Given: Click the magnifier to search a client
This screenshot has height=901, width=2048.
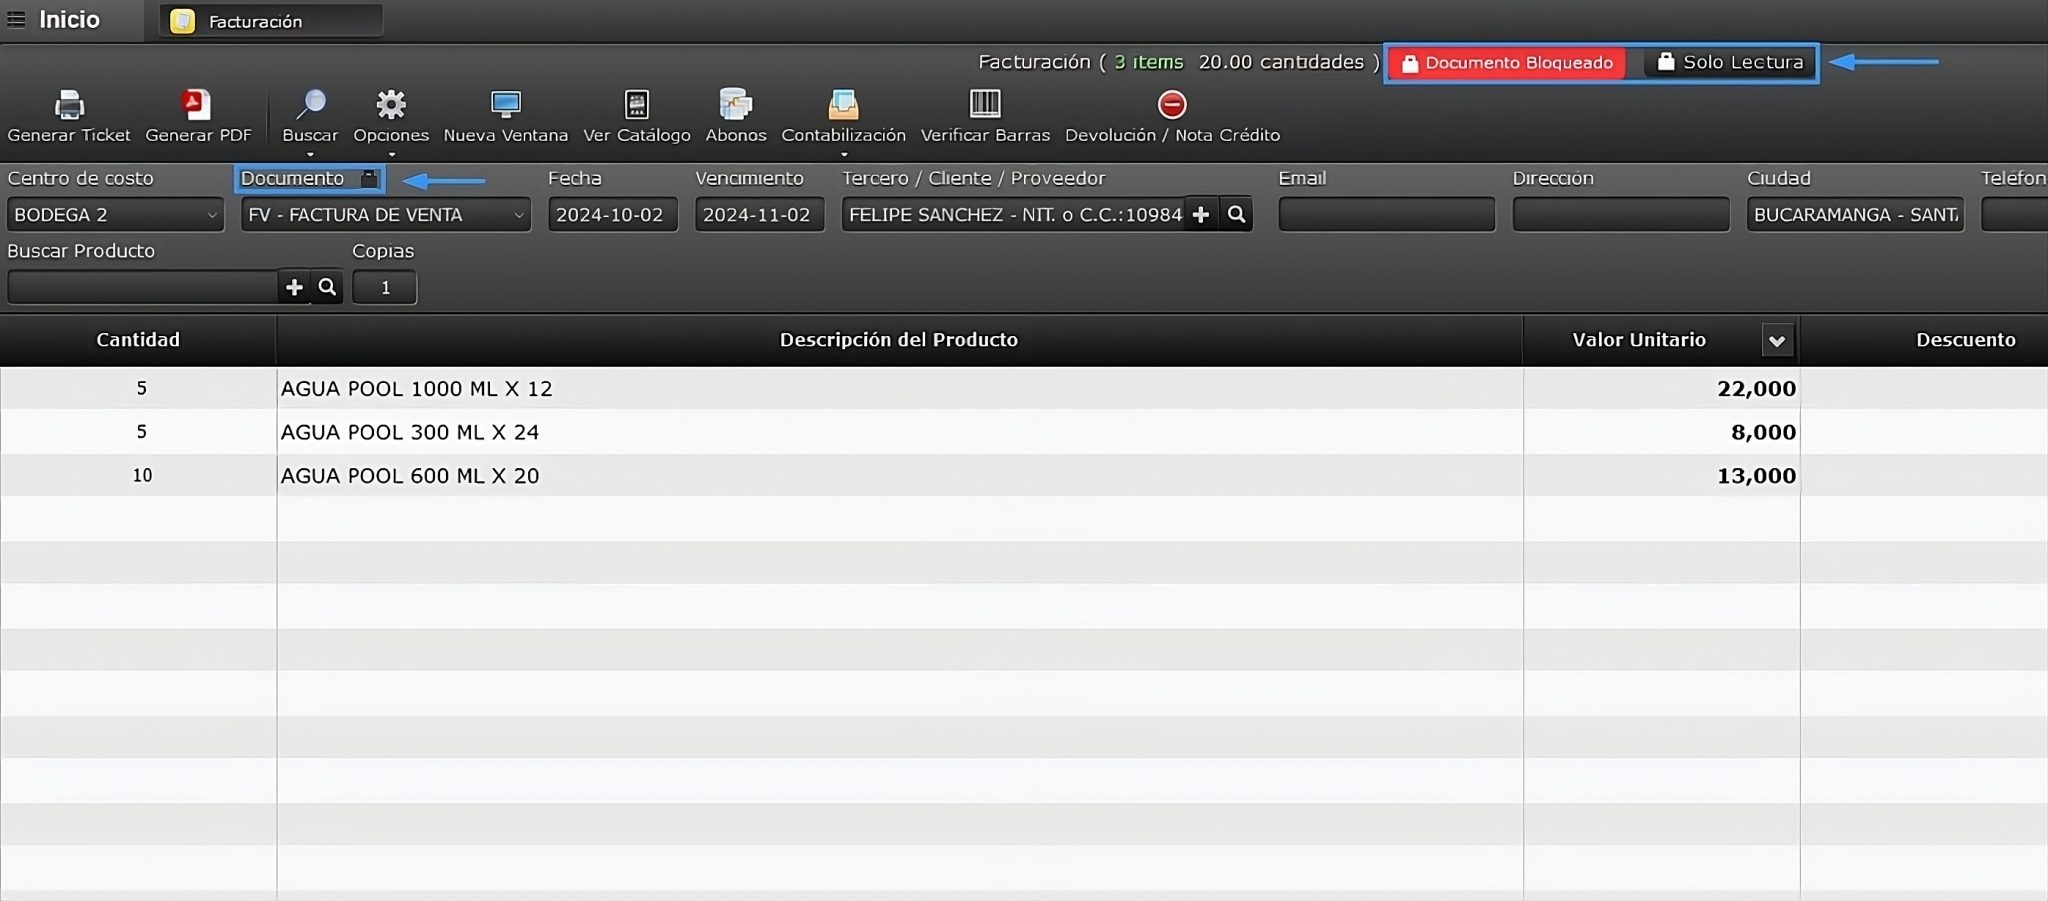Looking at the screenshot, I should click(x=1238, y=214).
